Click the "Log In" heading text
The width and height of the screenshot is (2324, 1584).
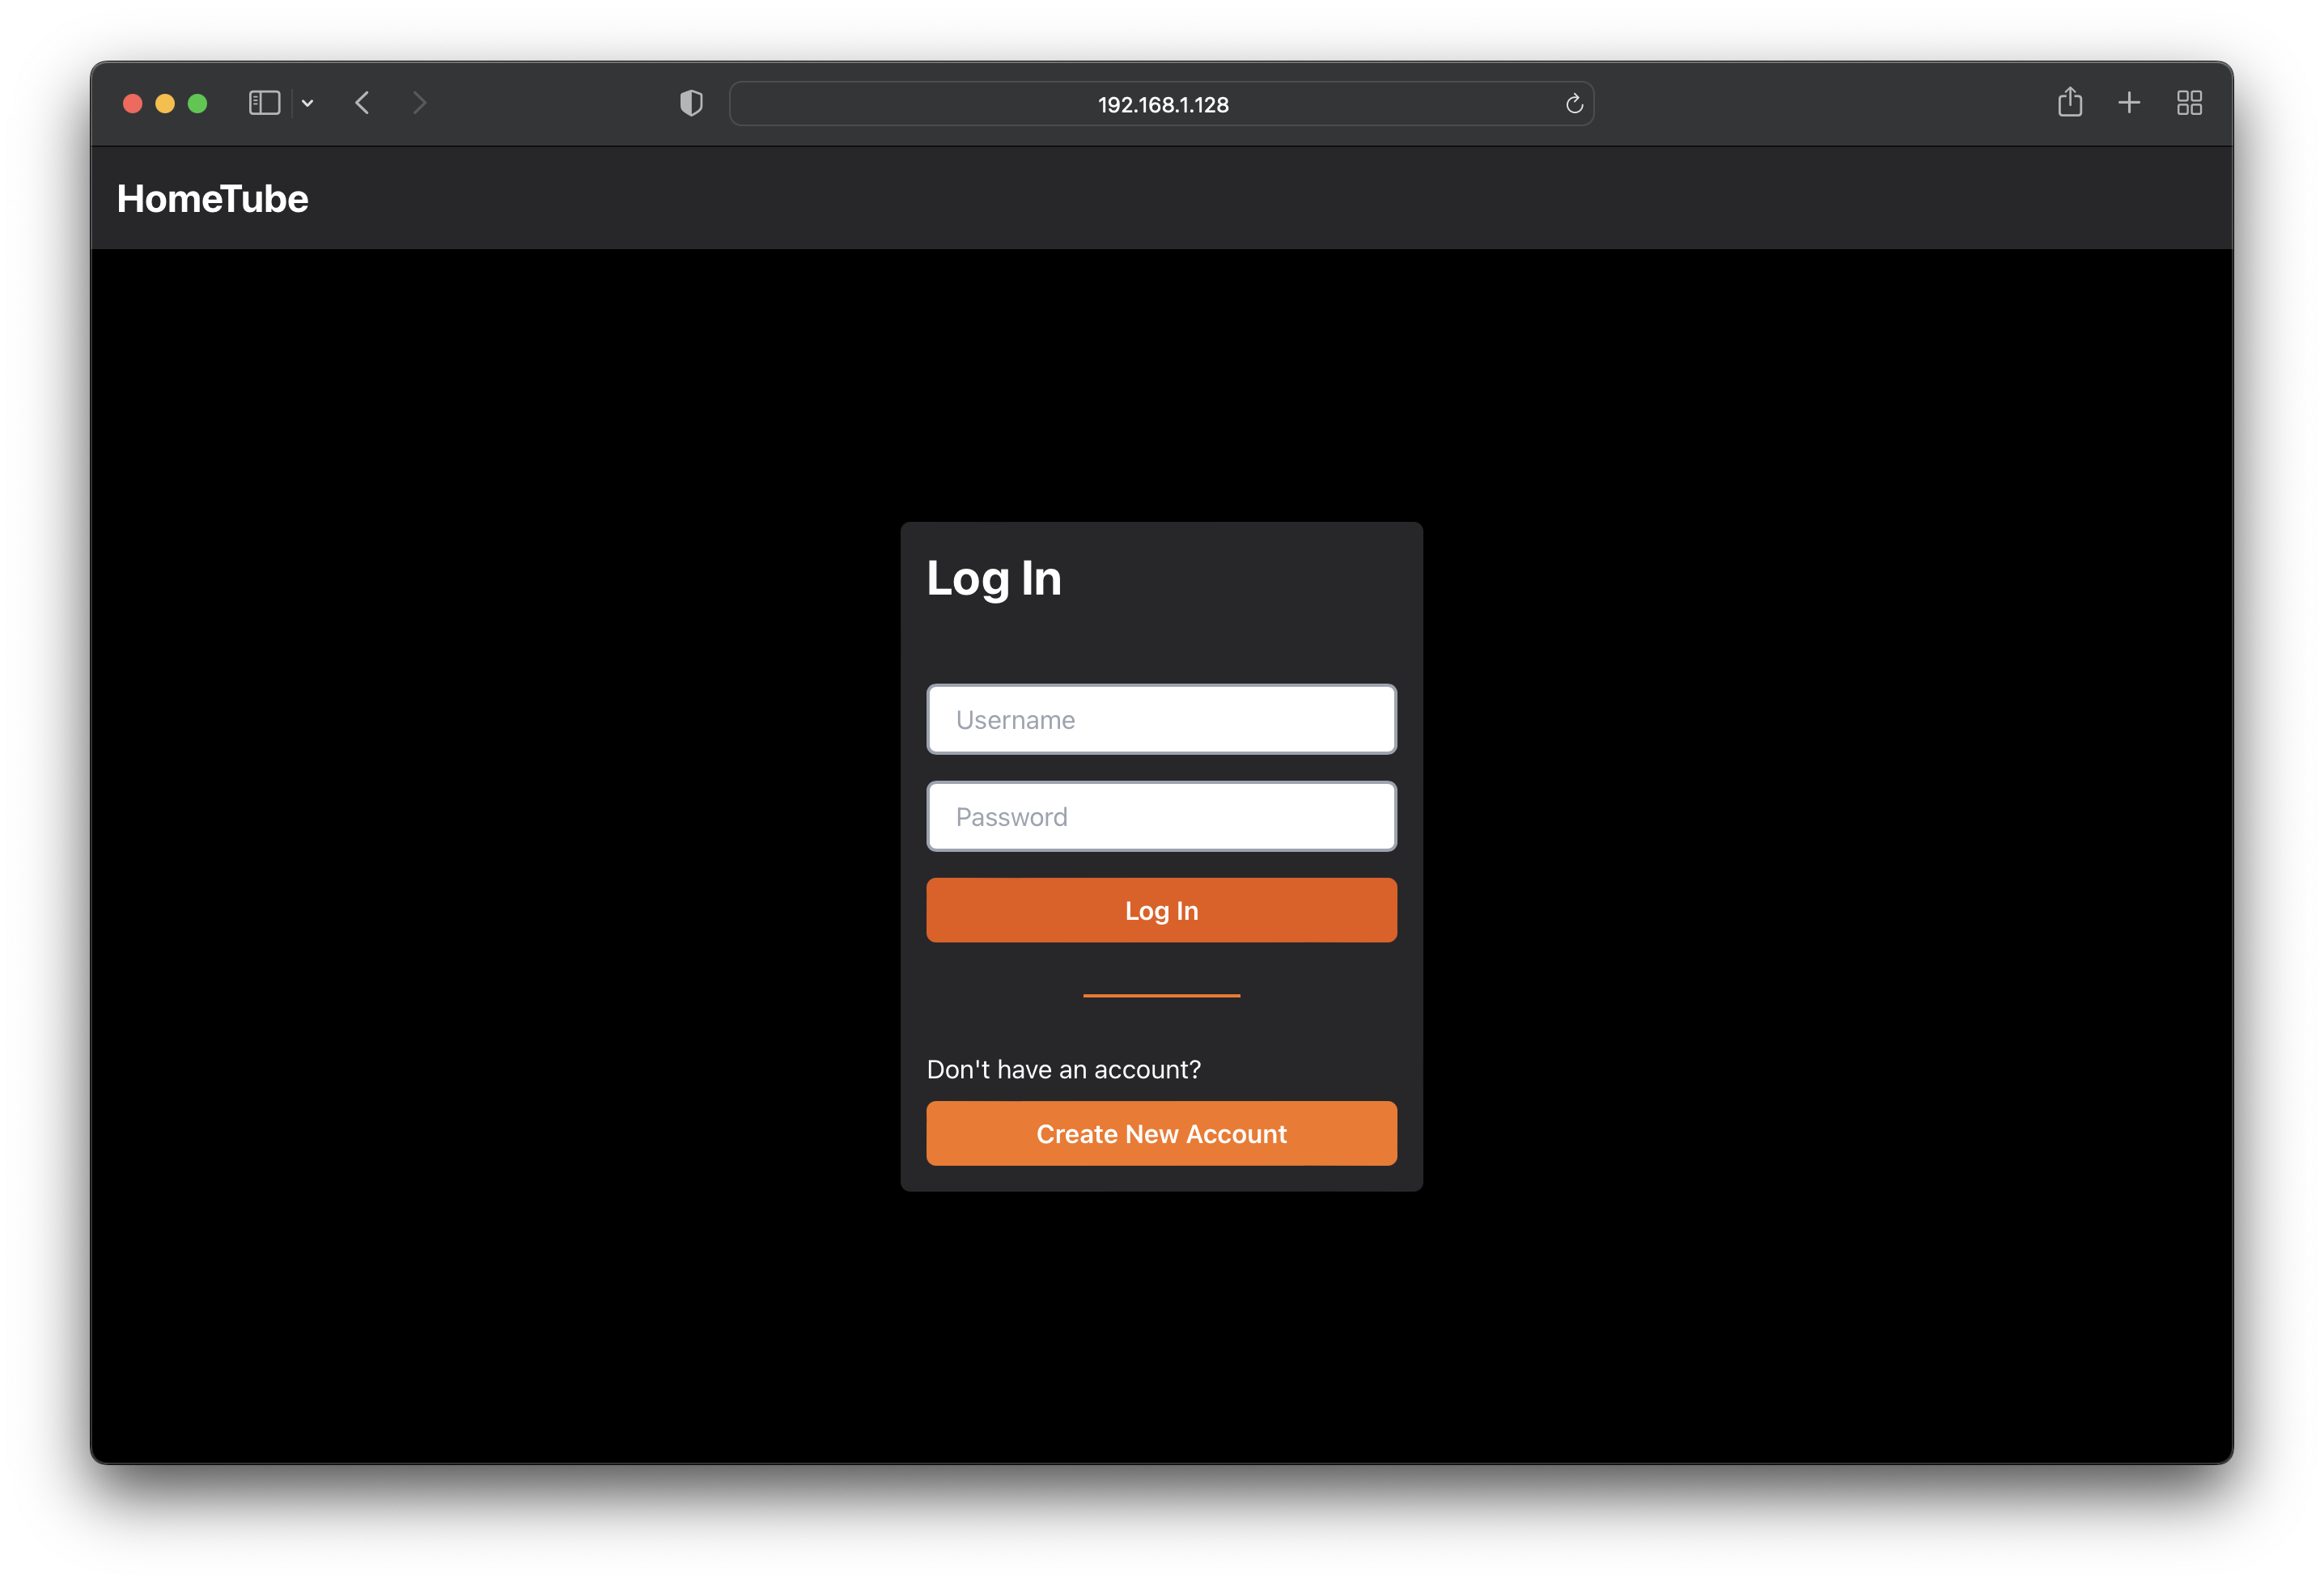pyautogui.click(x=994, y=579)
